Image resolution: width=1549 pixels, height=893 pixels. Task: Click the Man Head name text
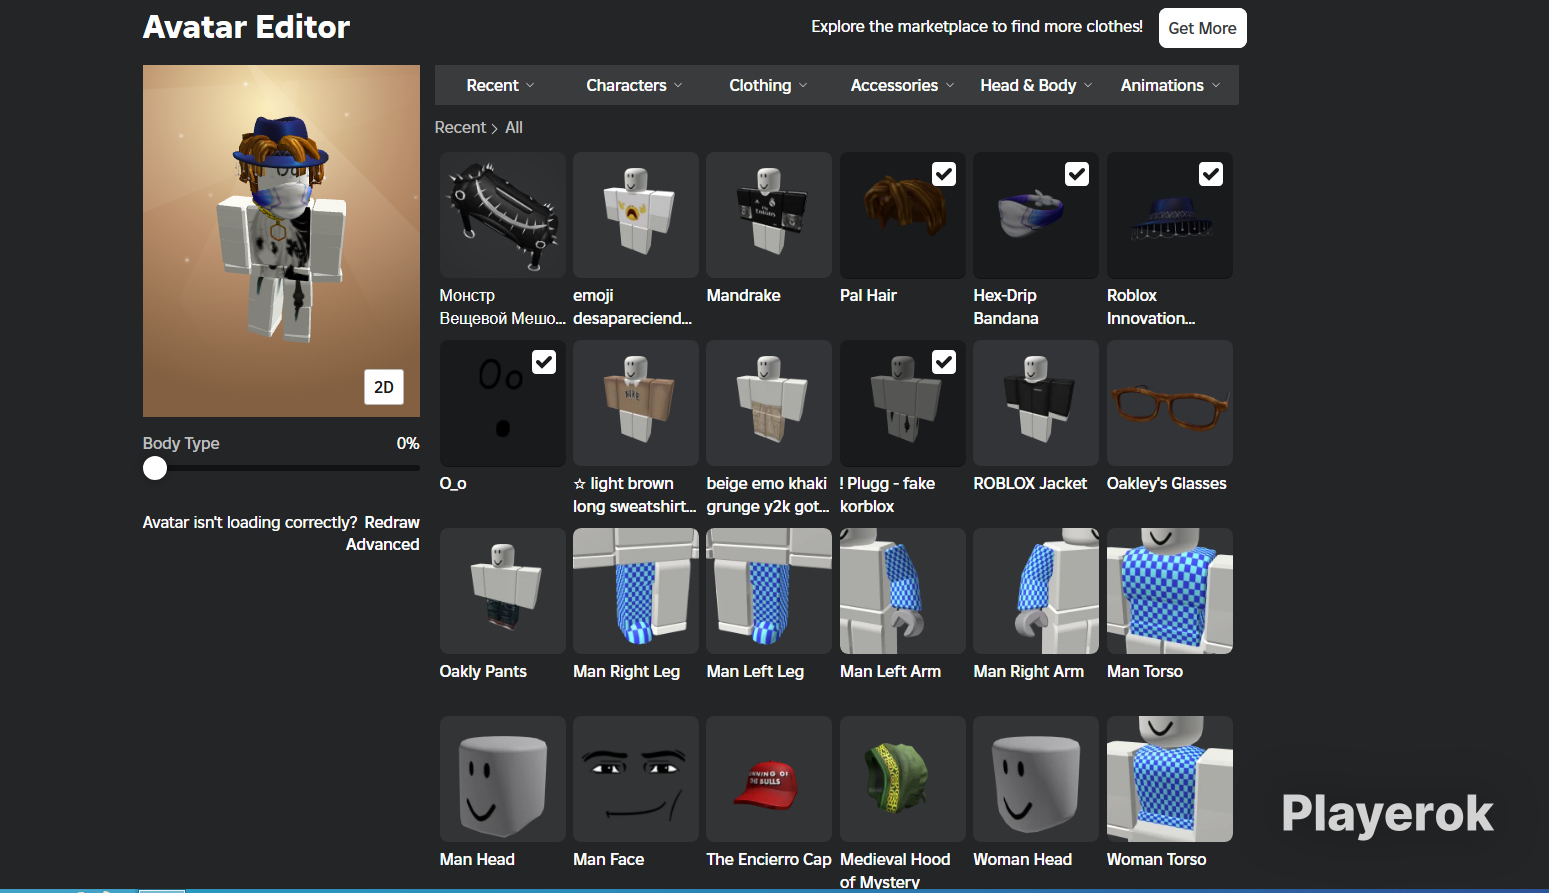point(477,859)
